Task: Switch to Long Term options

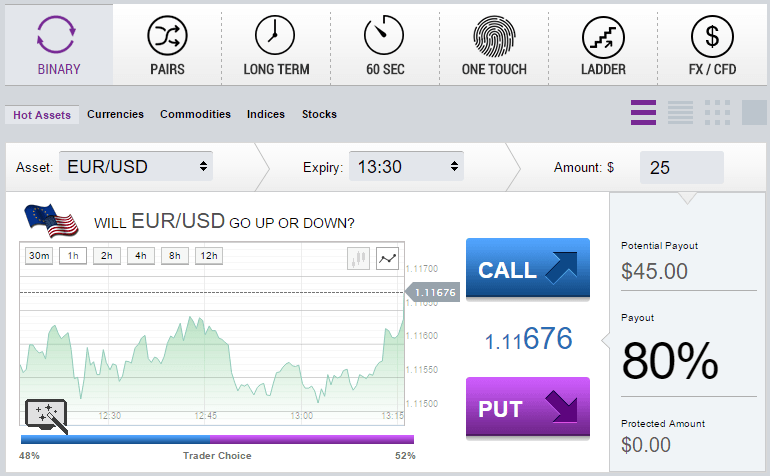Action: 276,45
